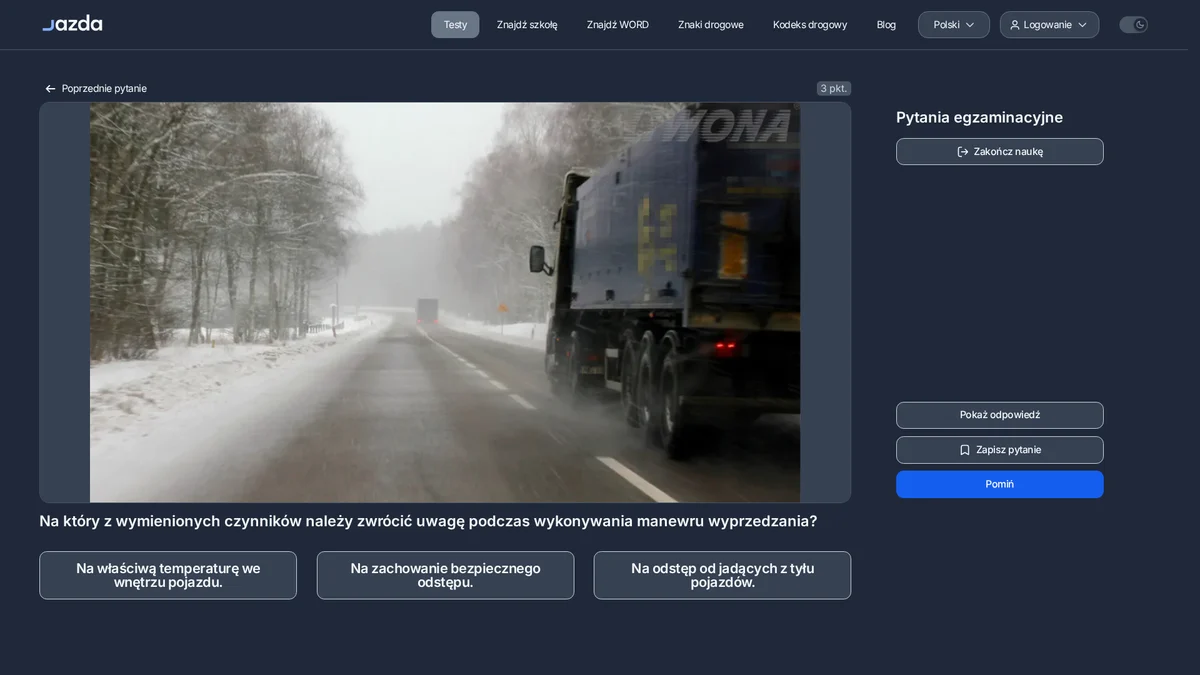This screenshot has height=675, width=1200.
Task: Select answer about odstęp od jadących z tyłu
Action: point(722,575)
